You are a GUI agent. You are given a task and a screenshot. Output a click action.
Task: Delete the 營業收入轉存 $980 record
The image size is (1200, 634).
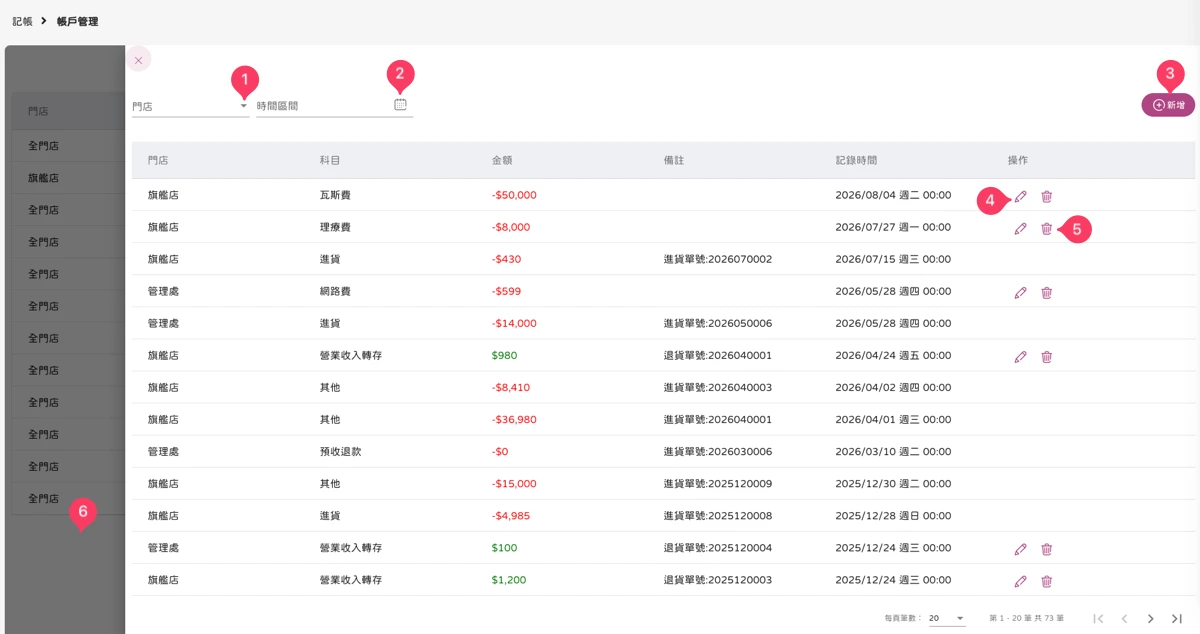pos(1046,356)
